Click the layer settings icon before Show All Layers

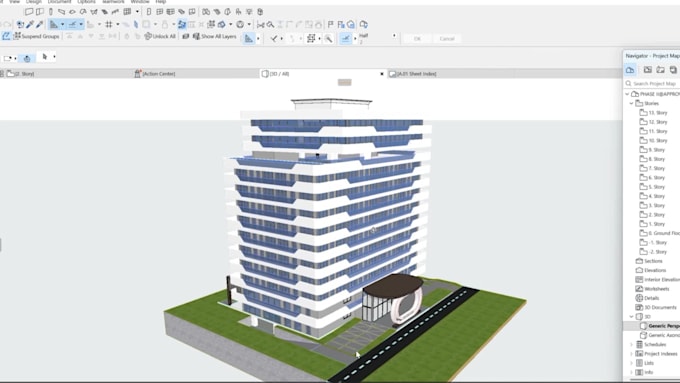(186, 36)
